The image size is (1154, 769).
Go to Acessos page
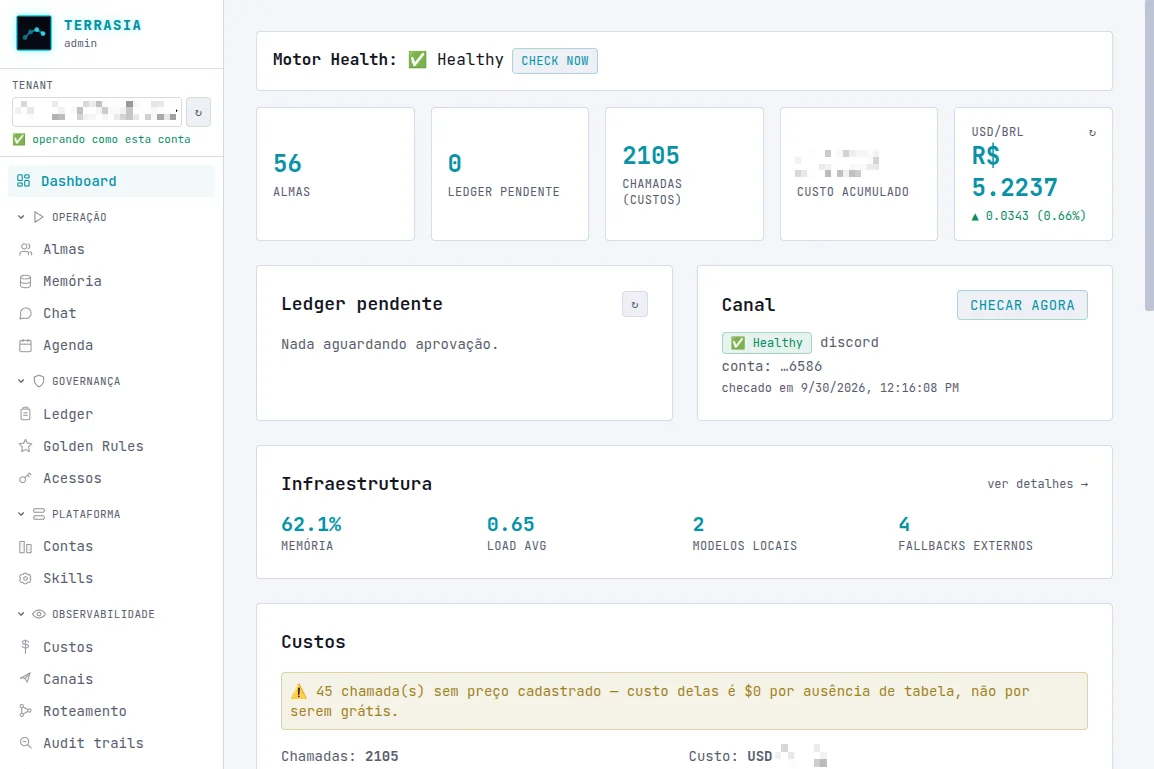click(111, 478)
